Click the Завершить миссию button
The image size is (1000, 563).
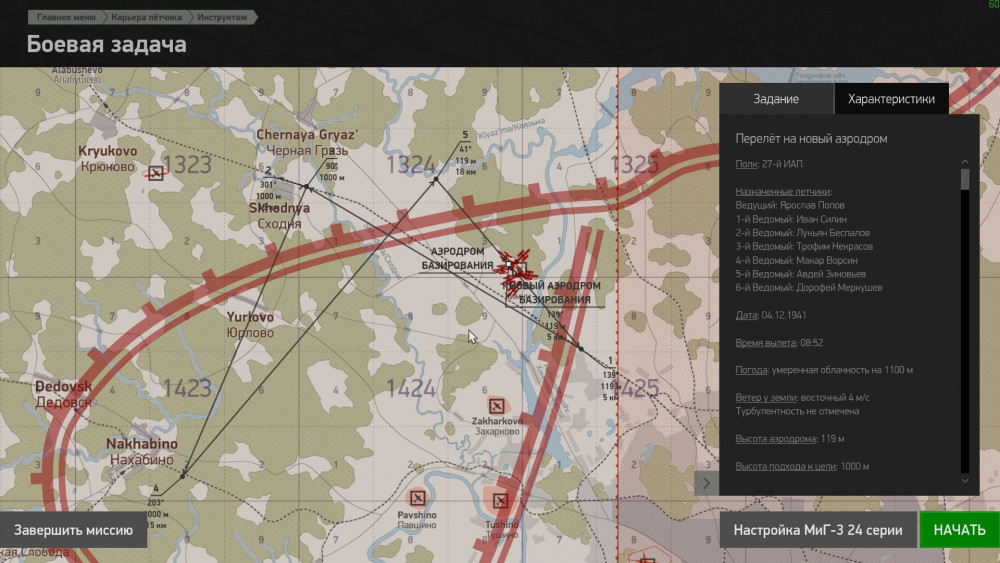pos(73,530)
